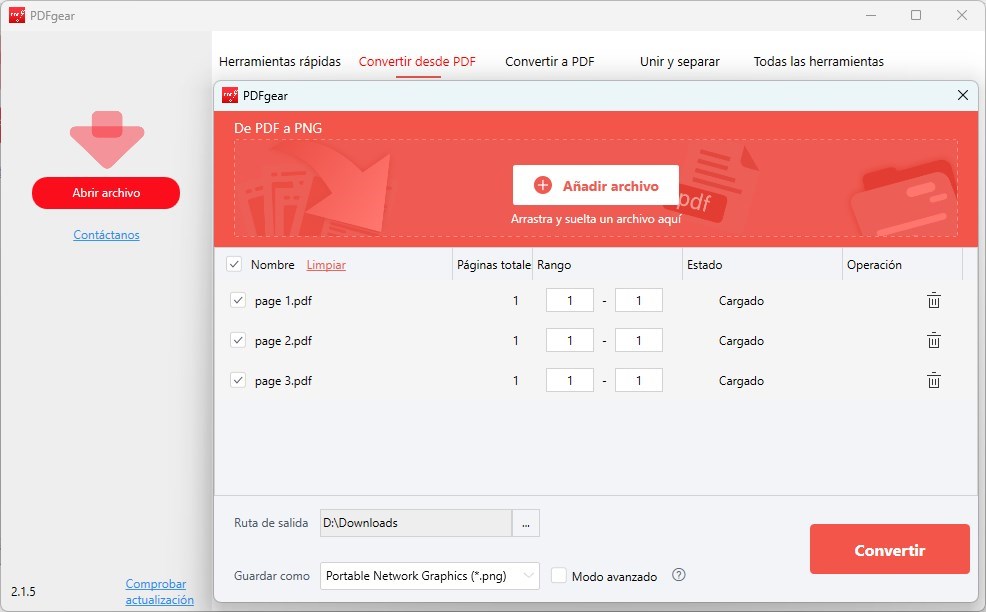Click the red download arrow graphic in sidebar
986x612 pixels.
pos(107,139)
